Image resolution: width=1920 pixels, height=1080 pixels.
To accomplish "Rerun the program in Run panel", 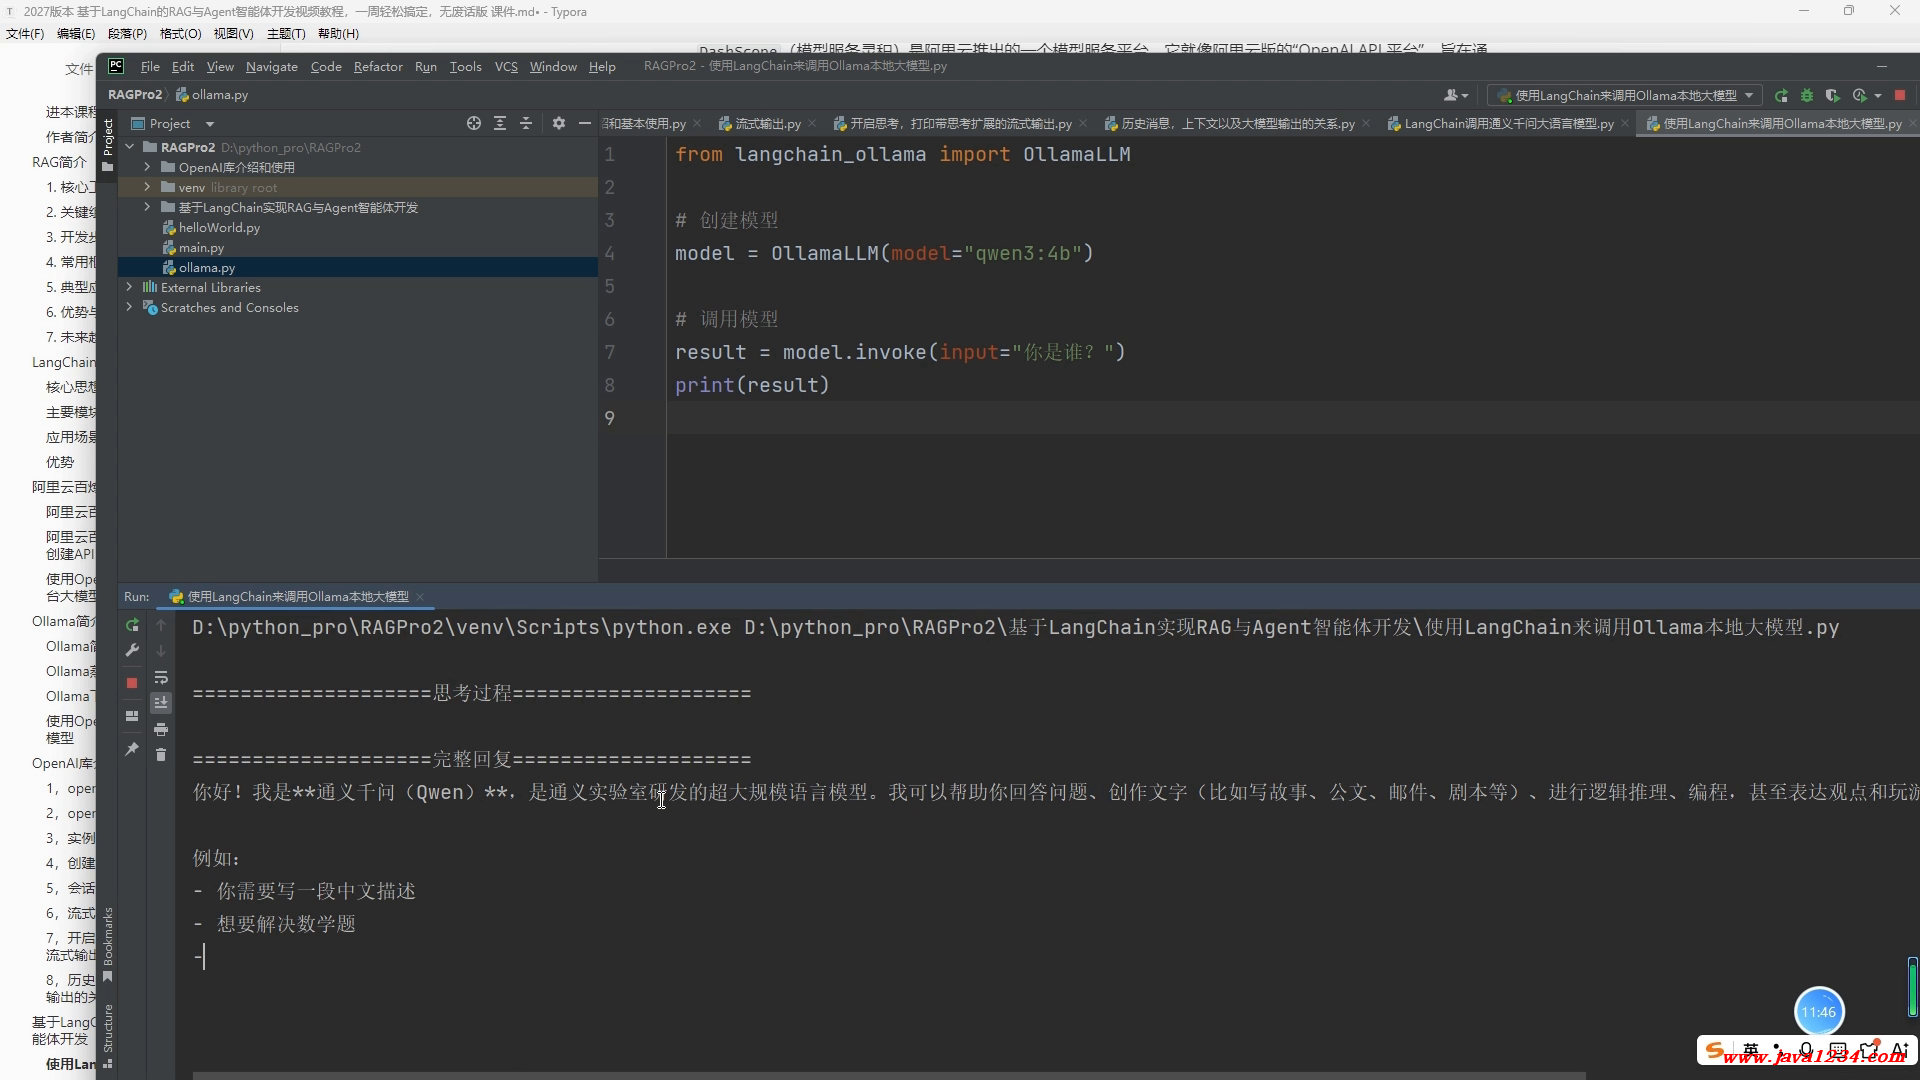I will (132, 625).
